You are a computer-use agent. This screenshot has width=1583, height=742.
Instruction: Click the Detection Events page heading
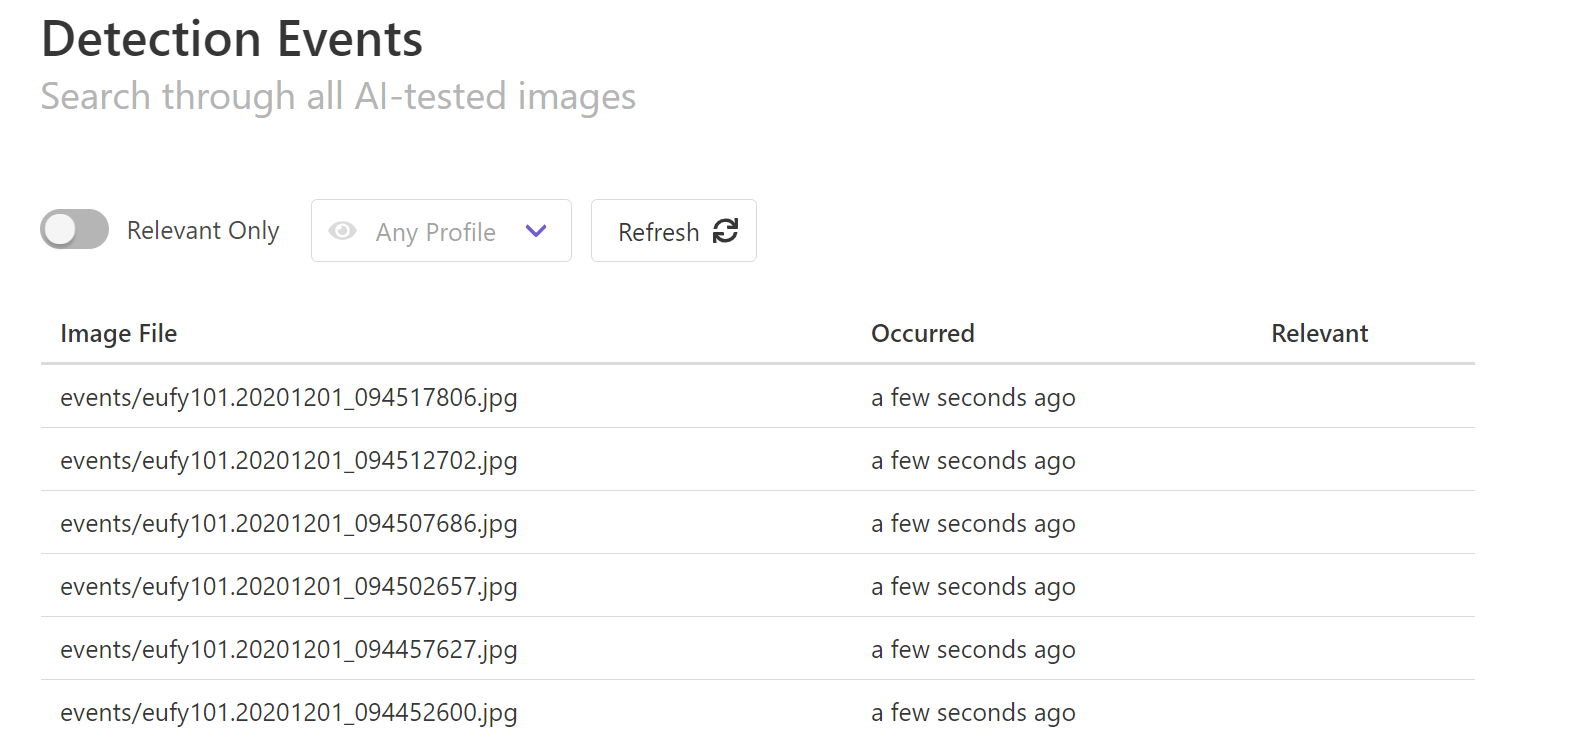(x=232, y=39)
